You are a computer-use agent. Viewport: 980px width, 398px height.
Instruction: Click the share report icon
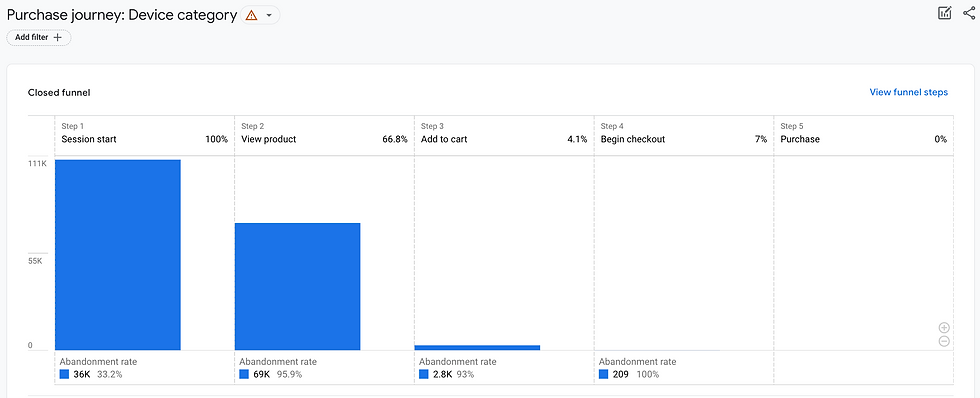[x=969, y=12]
